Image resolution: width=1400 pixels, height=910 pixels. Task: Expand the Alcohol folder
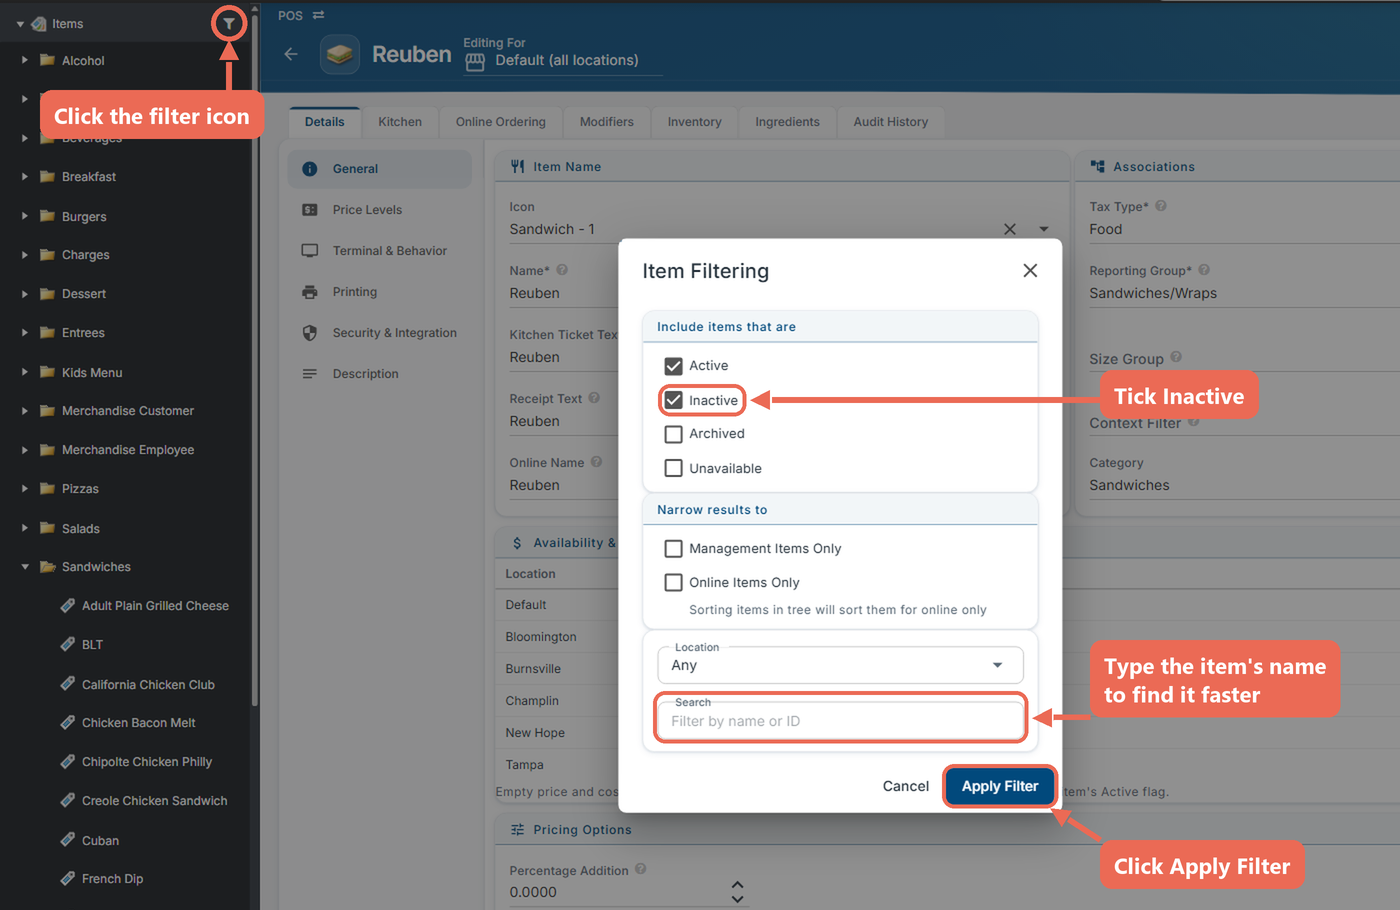25,60
